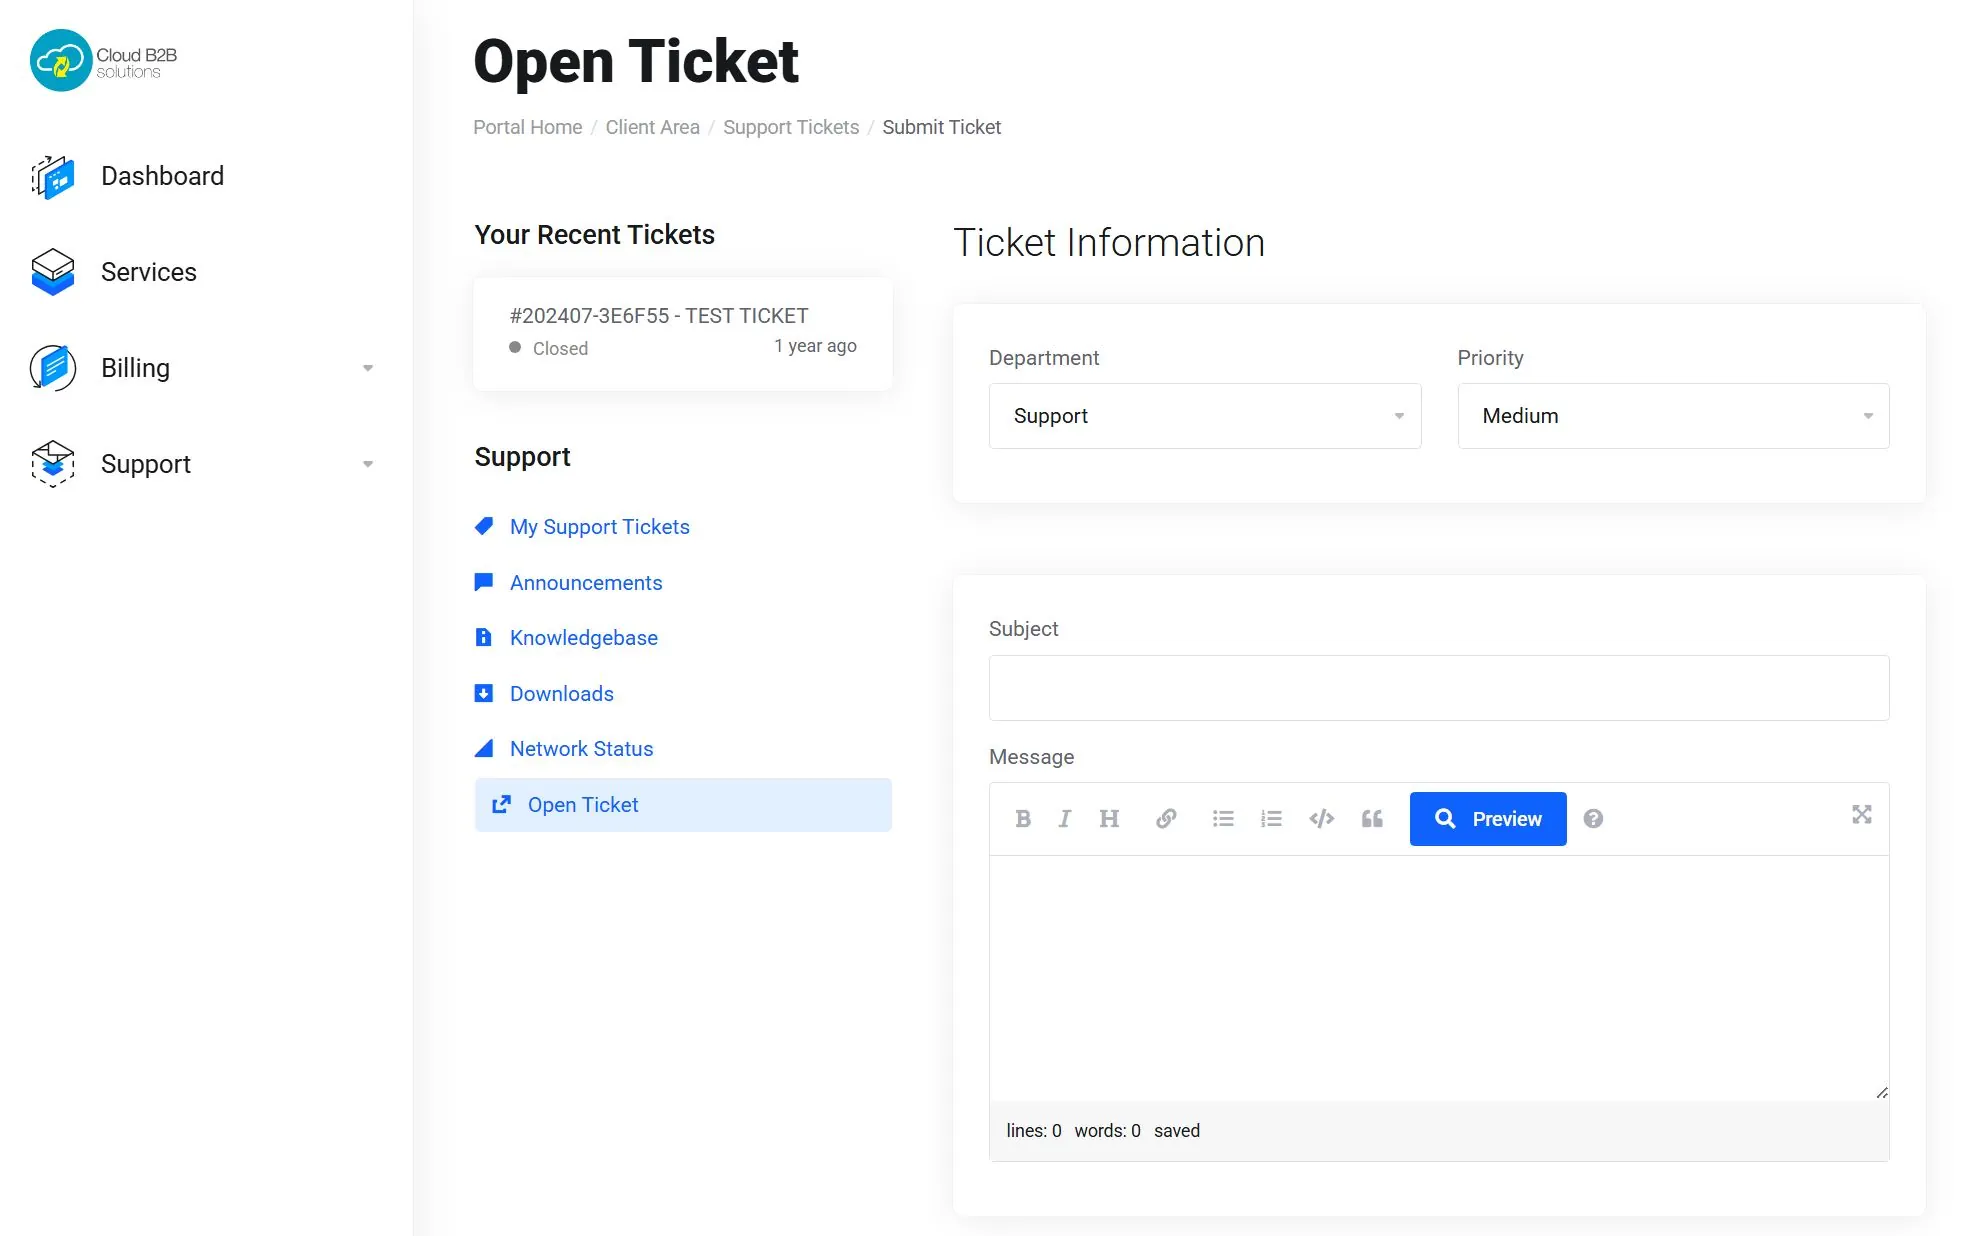The width and height of the screenshot is (1978, 1236).
Task: Click the download icon beside Downloads
Action: tap(484, 693)
